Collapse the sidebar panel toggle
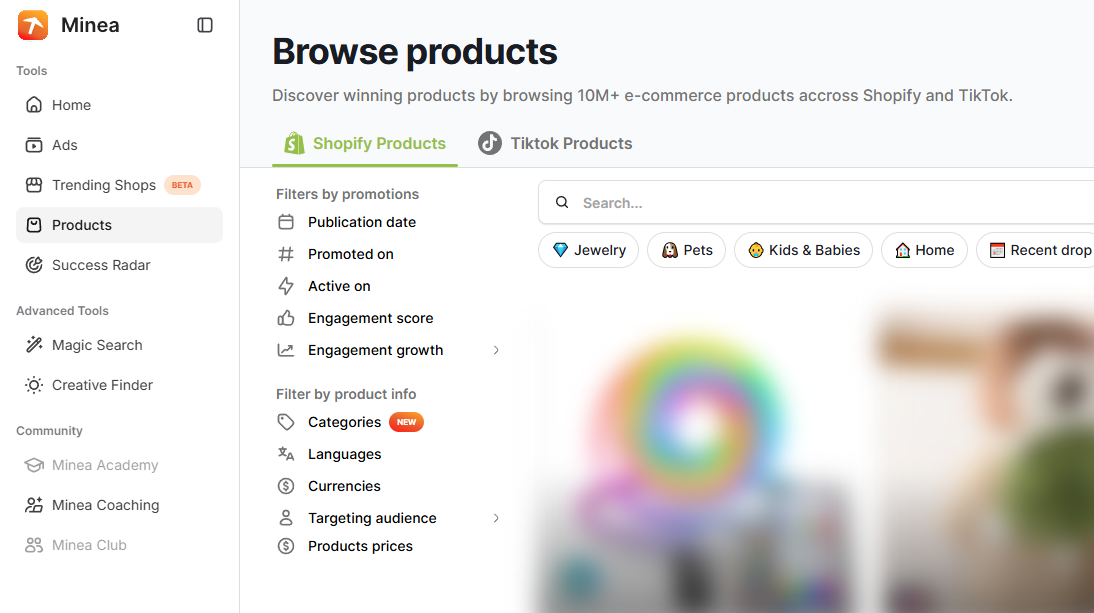This screenshot has height=613, width=1094. point(205,25)
